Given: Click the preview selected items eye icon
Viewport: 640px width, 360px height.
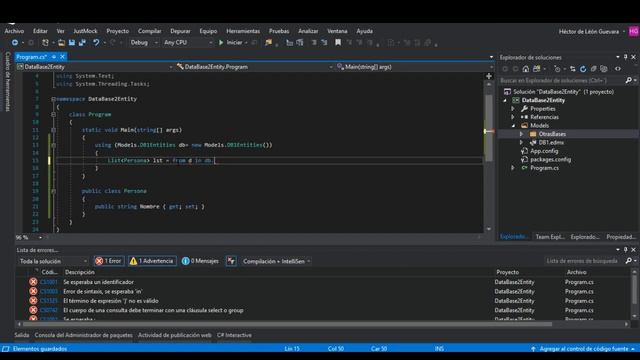Looking at the screenshot, I should (x=618, y=69).
